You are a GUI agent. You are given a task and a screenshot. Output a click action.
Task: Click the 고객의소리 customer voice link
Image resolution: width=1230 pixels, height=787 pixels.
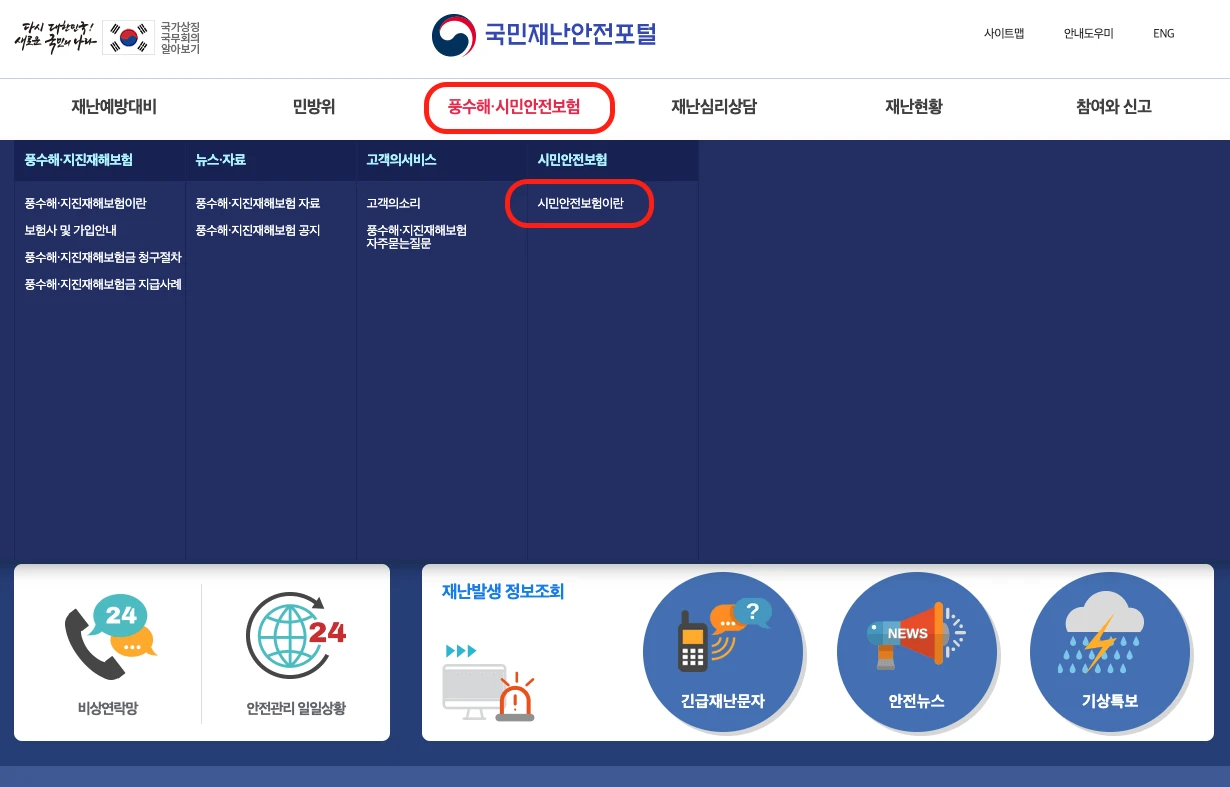[395, 203]
